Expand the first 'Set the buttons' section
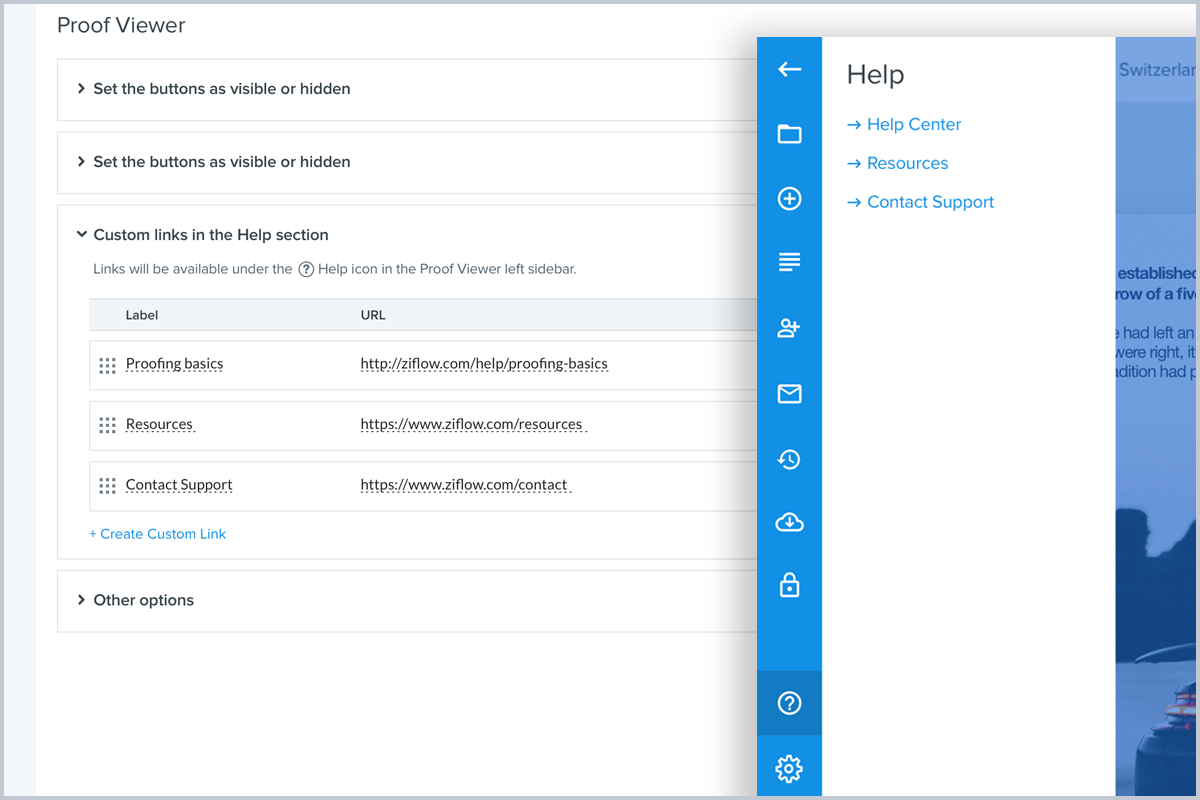 click(x=220, y=89)
